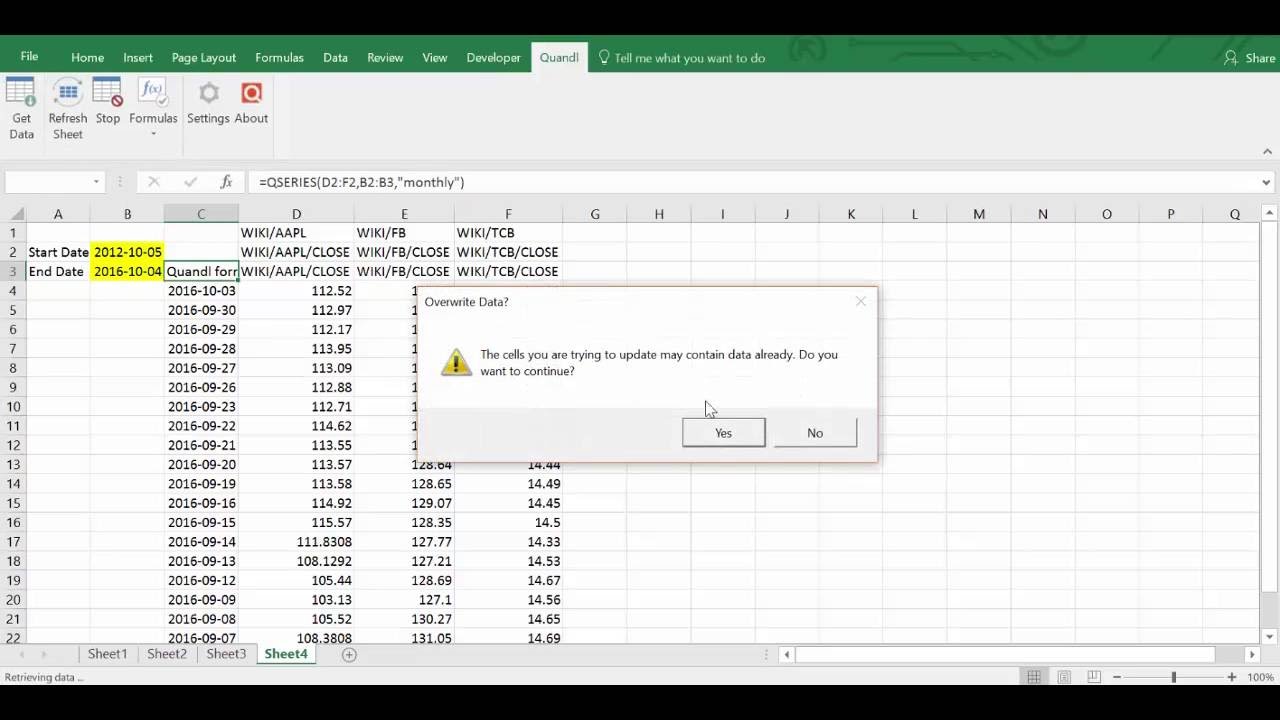The height and width of the screenshot is (720, 1280).
Task: Select value cell 111.8308
Action: 296,542
